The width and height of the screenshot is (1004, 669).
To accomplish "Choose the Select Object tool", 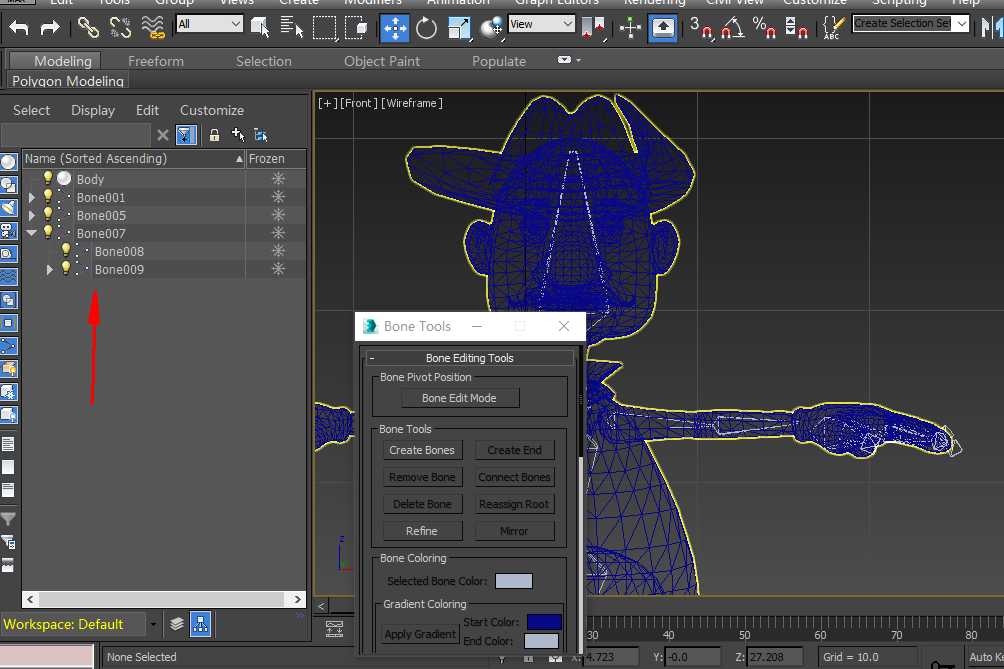I will (x=260, y=28).
